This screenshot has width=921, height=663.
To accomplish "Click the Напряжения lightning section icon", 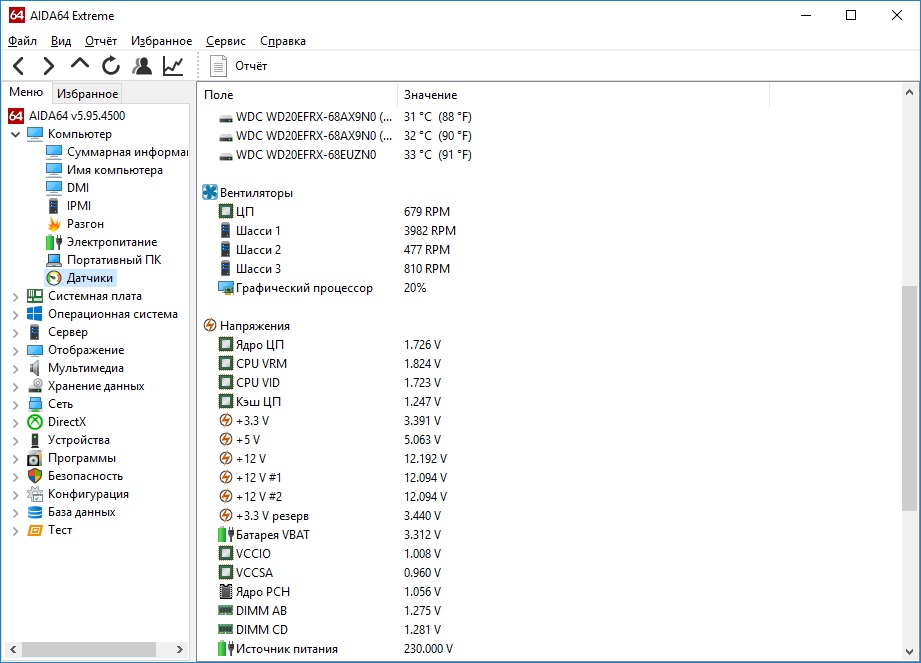I will tap(210, 325).
